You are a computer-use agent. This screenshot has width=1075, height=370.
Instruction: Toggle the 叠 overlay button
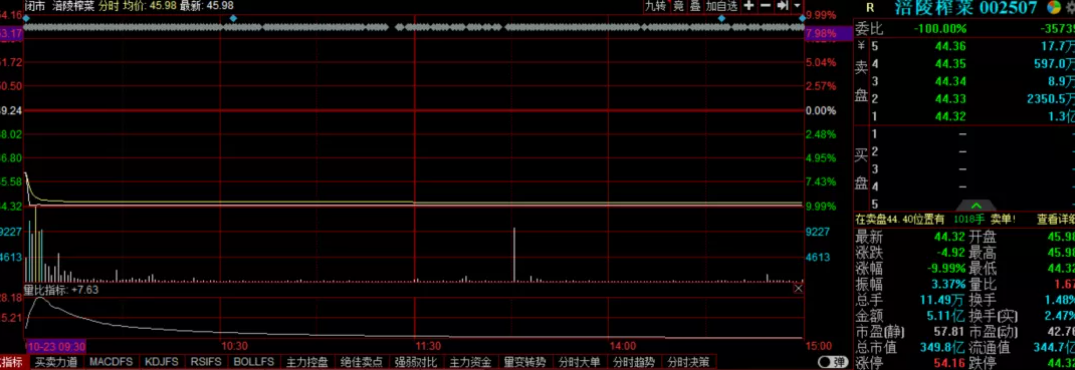pos(695,6)
